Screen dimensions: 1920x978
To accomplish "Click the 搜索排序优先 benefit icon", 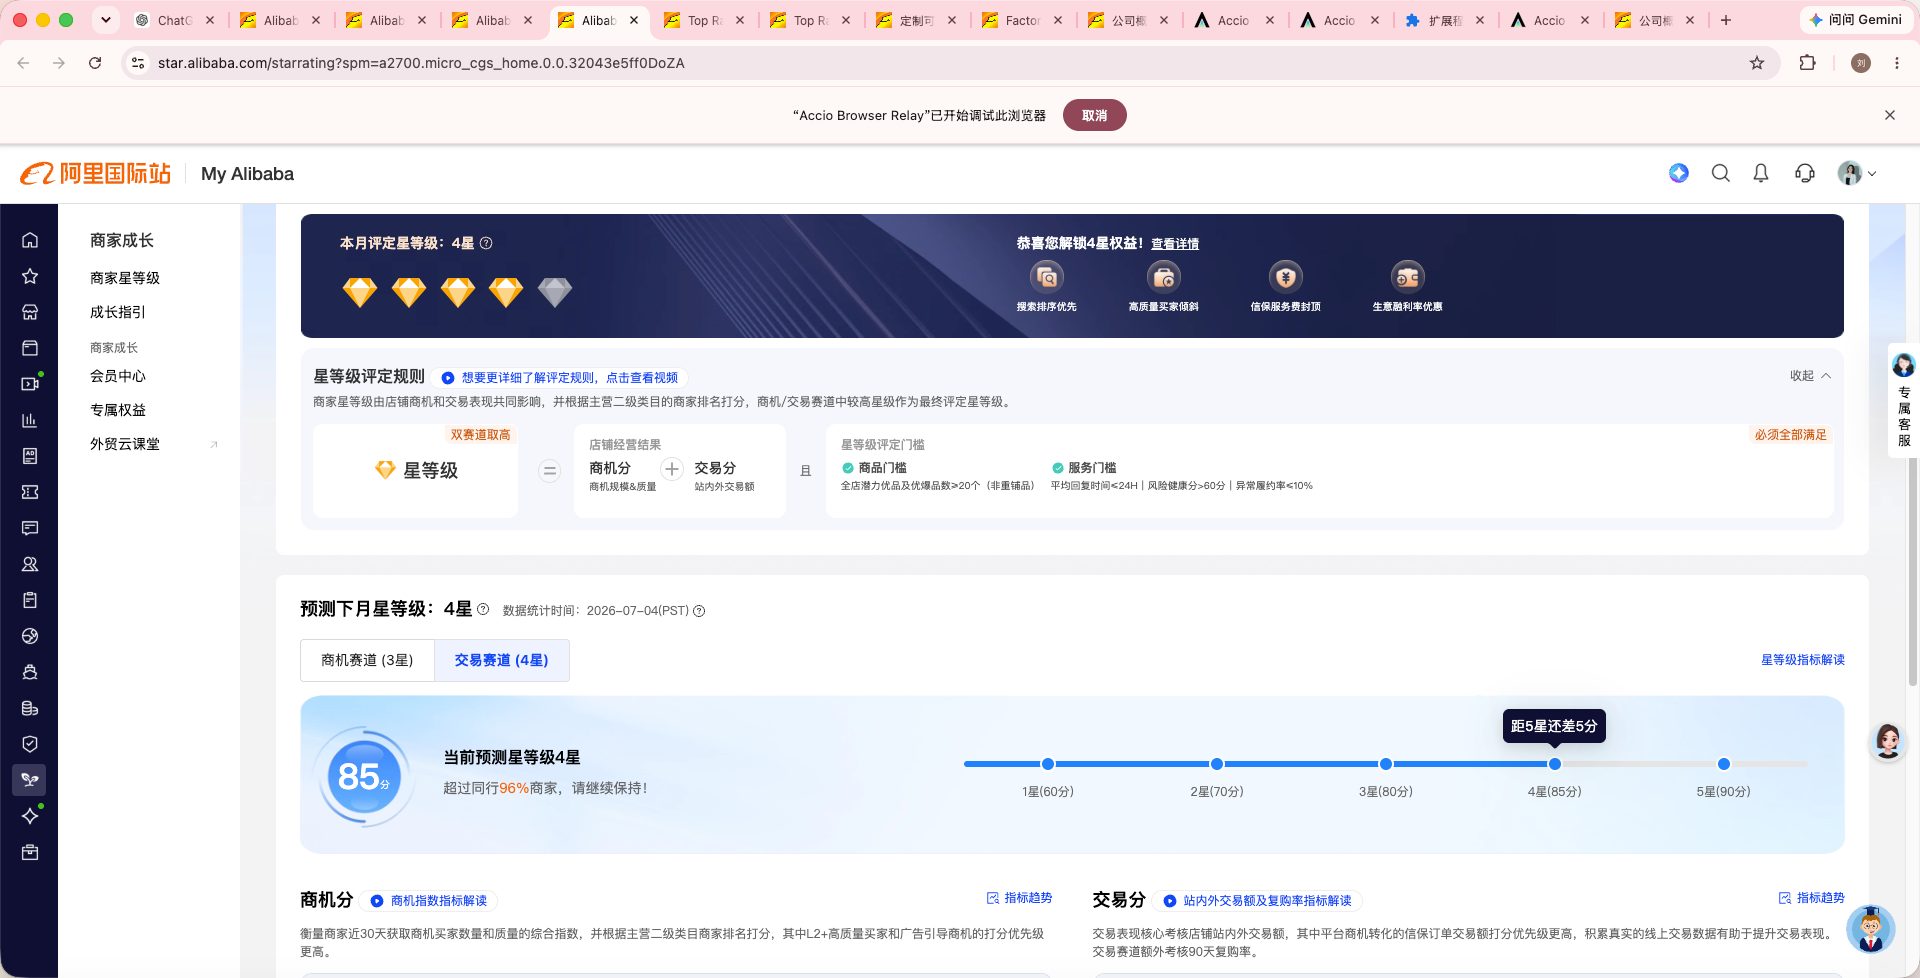I will click(1047, 277).
